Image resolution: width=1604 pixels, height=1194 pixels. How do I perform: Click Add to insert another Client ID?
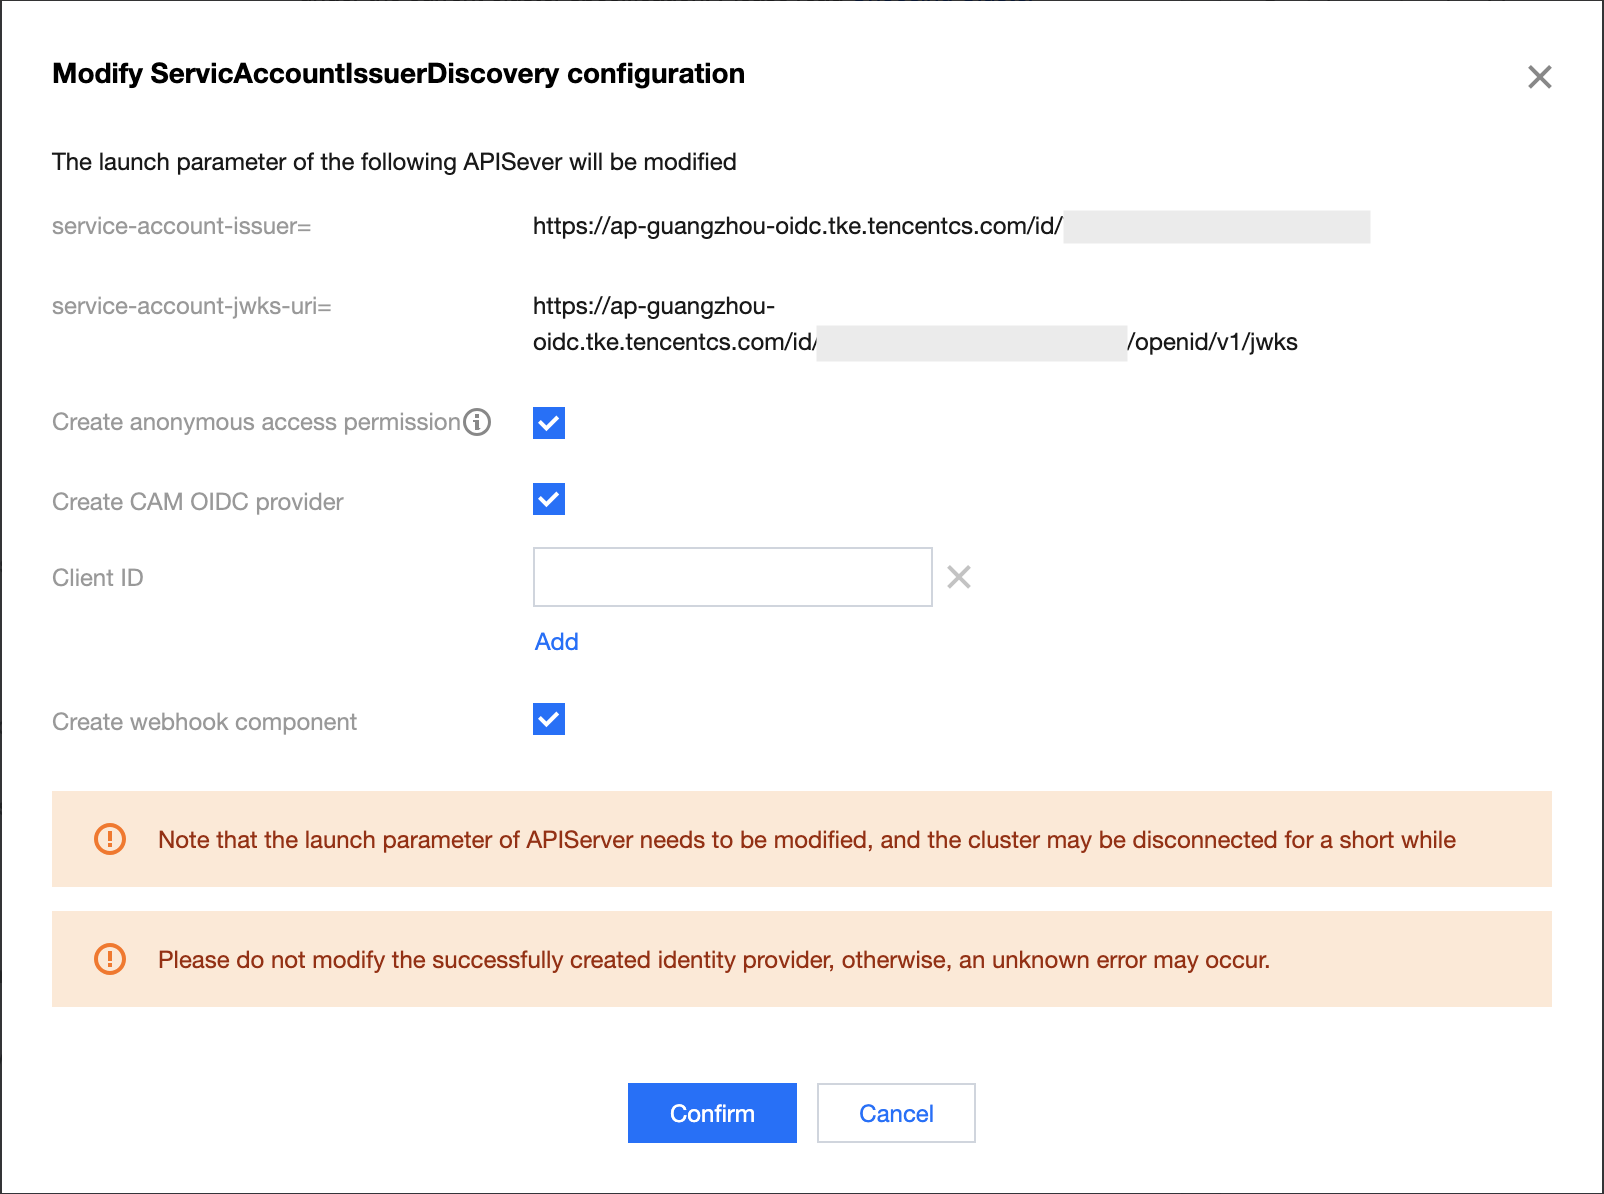click(556, 642)
